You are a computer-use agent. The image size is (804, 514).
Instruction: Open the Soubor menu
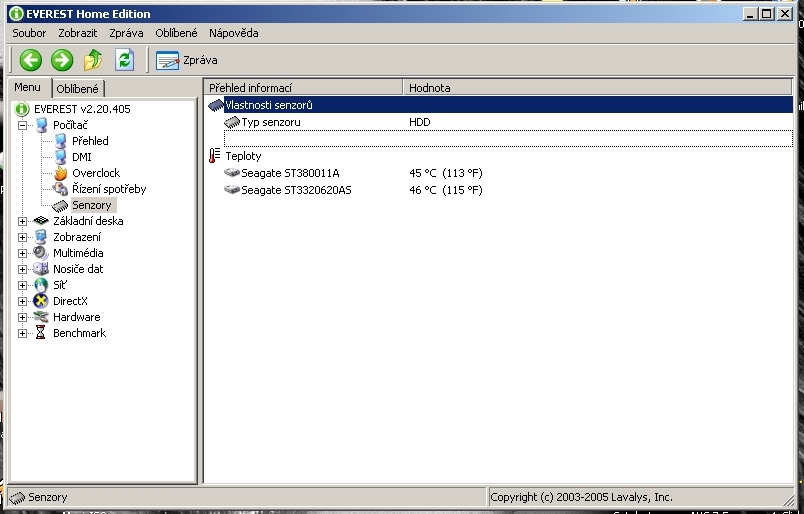coord(29,33)
